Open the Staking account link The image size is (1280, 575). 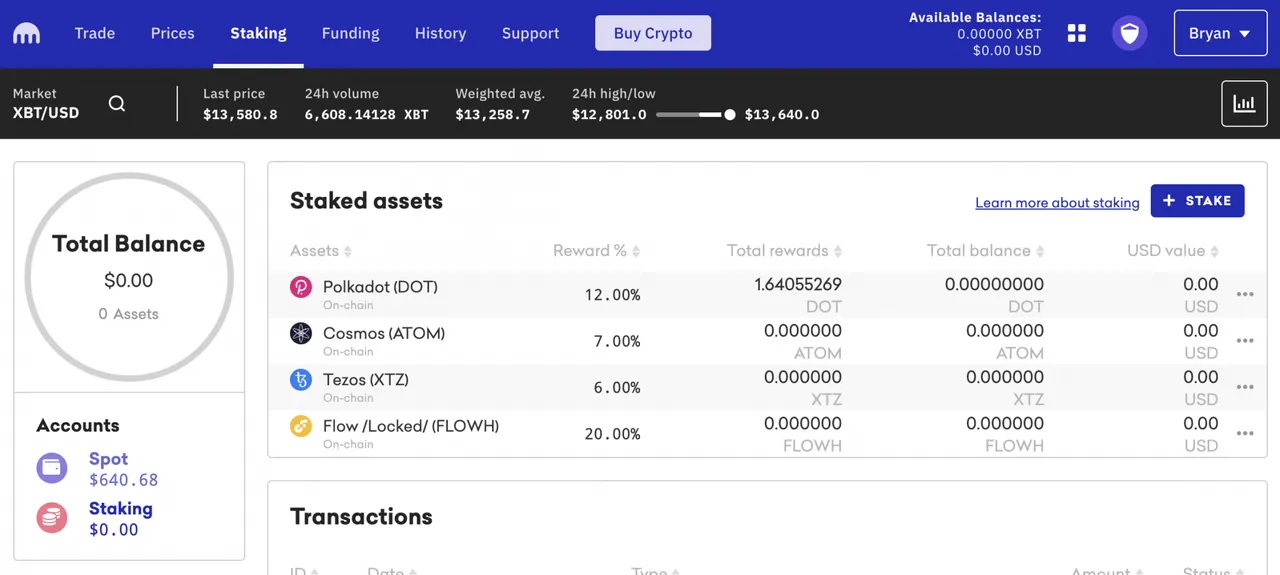(121, 508)
